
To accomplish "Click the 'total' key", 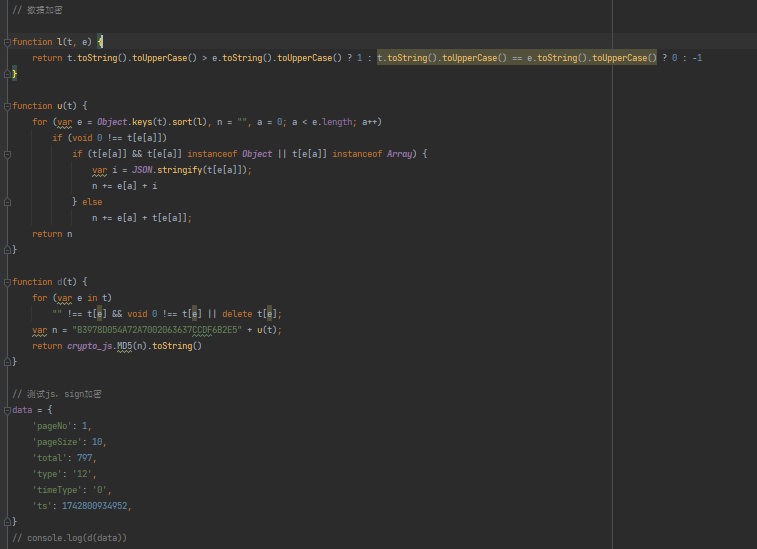I will point(50,458).
